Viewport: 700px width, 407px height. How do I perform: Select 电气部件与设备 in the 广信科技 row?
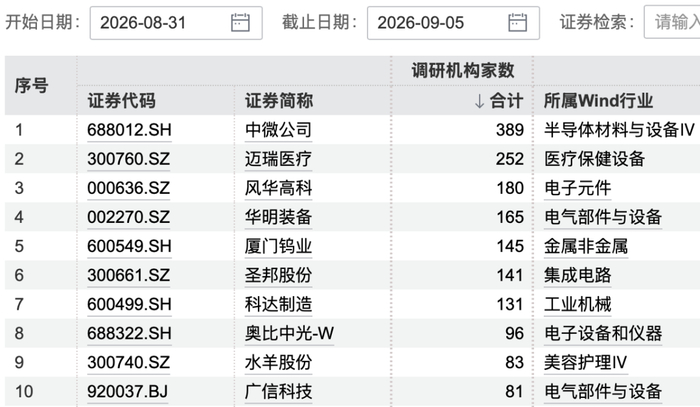pos(603,391)
